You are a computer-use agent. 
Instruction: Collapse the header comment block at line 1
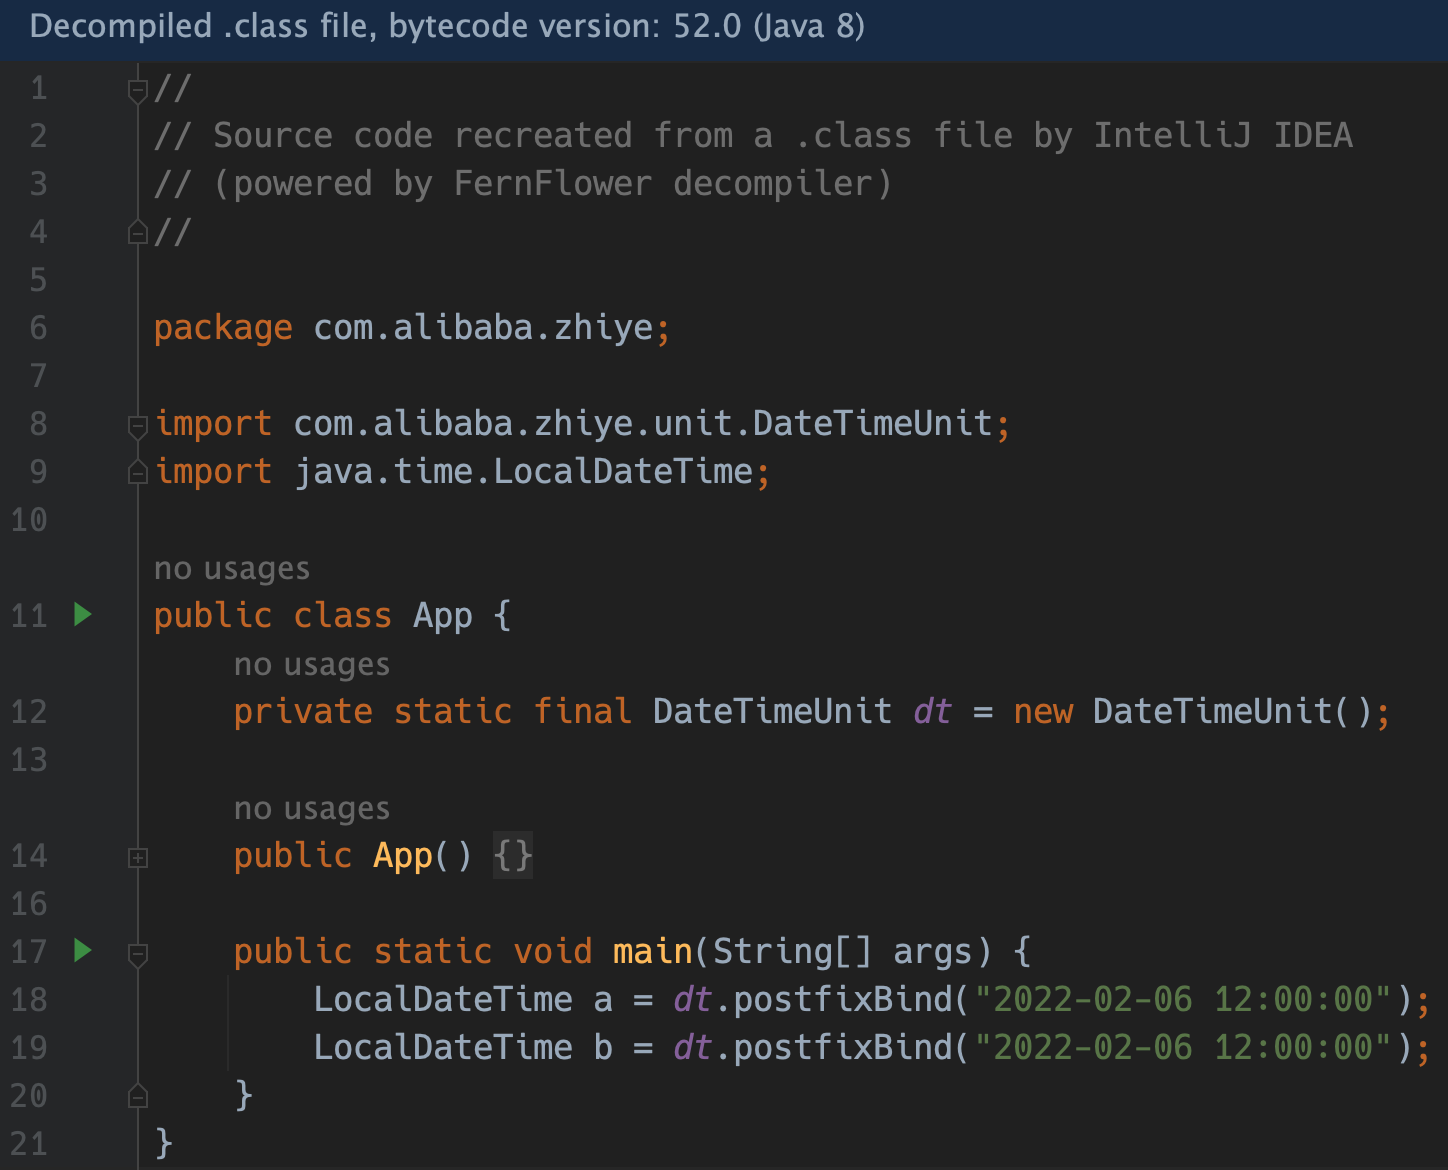138,91
